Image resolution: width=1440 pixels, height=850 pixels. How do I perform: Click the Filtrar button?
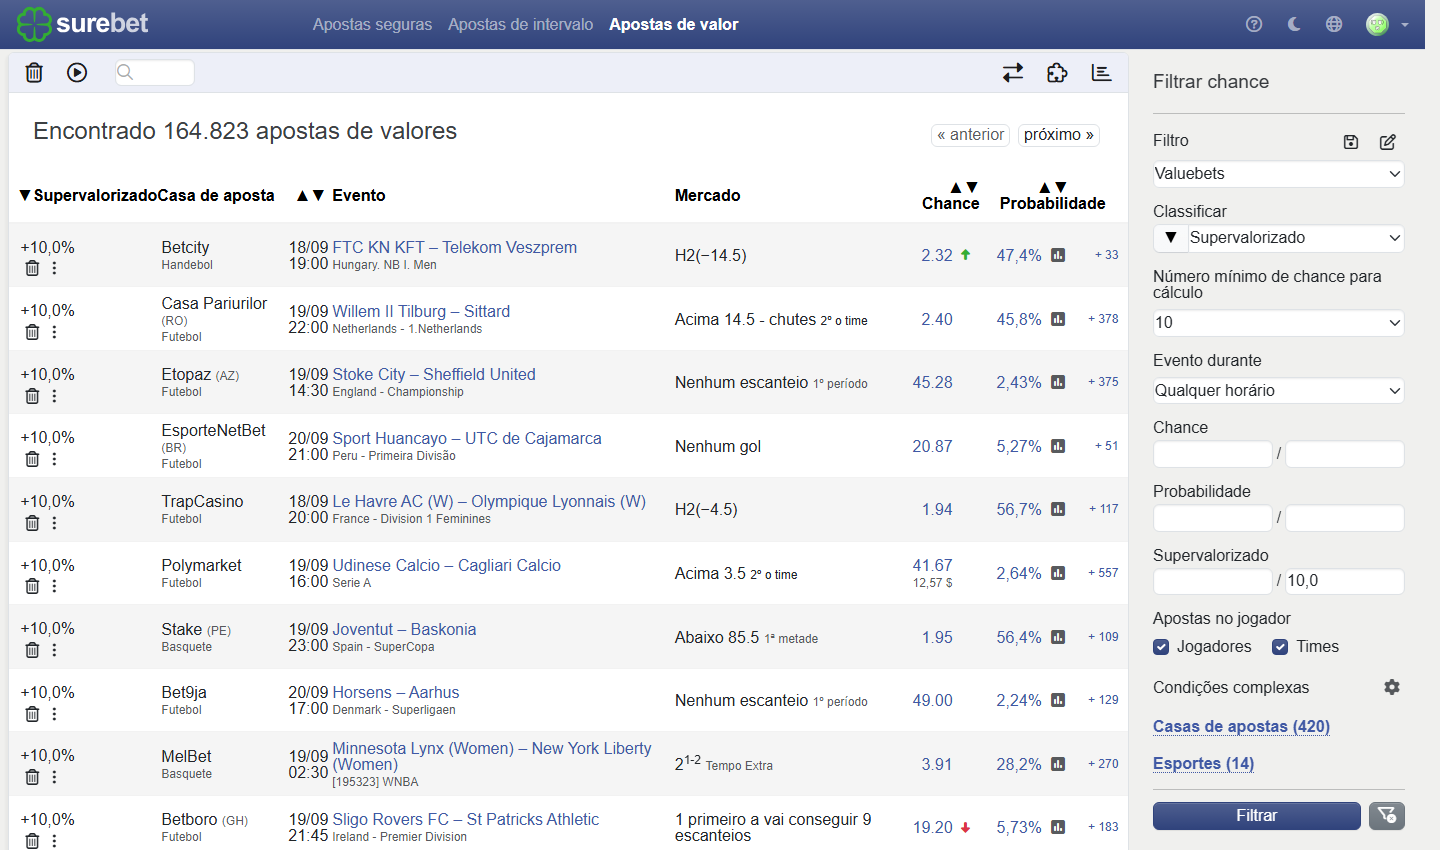(1257, 816)
